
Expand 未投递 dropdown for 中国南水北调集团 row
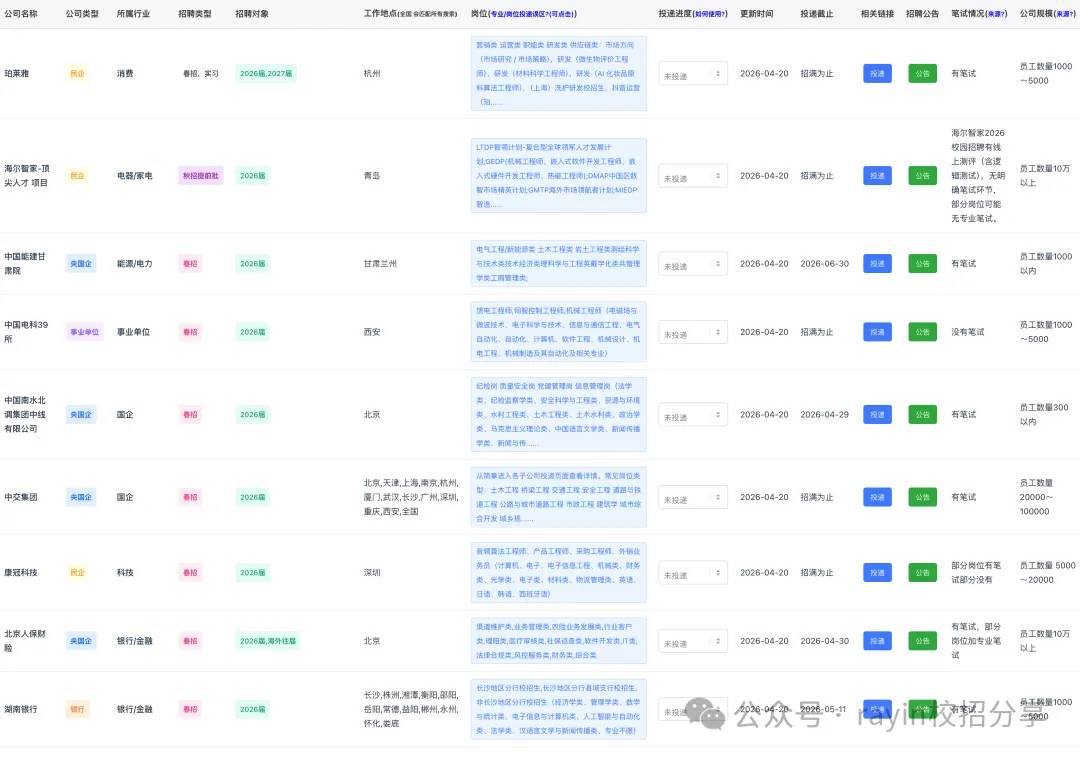[693, 415]
